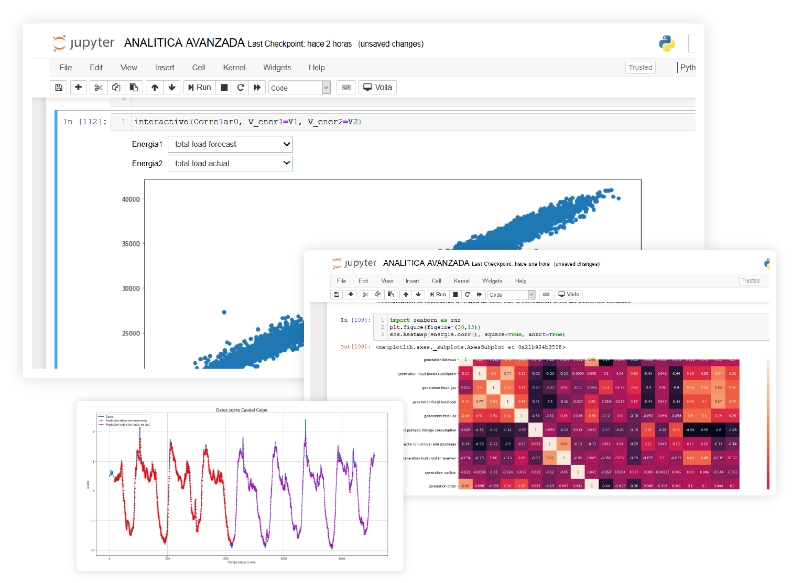Restart and run all in scatter plot notebook
Image resolution: width=792 pixels, height=583 pixels.
(258, 88)
